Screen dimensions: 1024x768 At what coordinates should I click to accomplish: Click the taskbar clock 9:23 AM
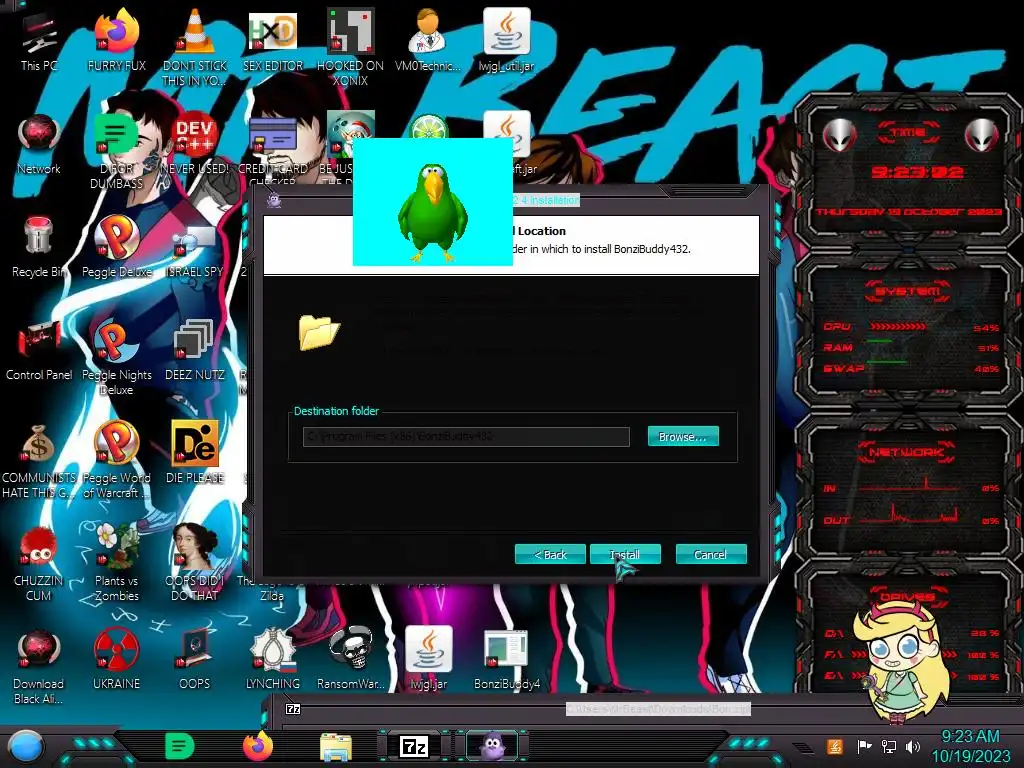970,746
